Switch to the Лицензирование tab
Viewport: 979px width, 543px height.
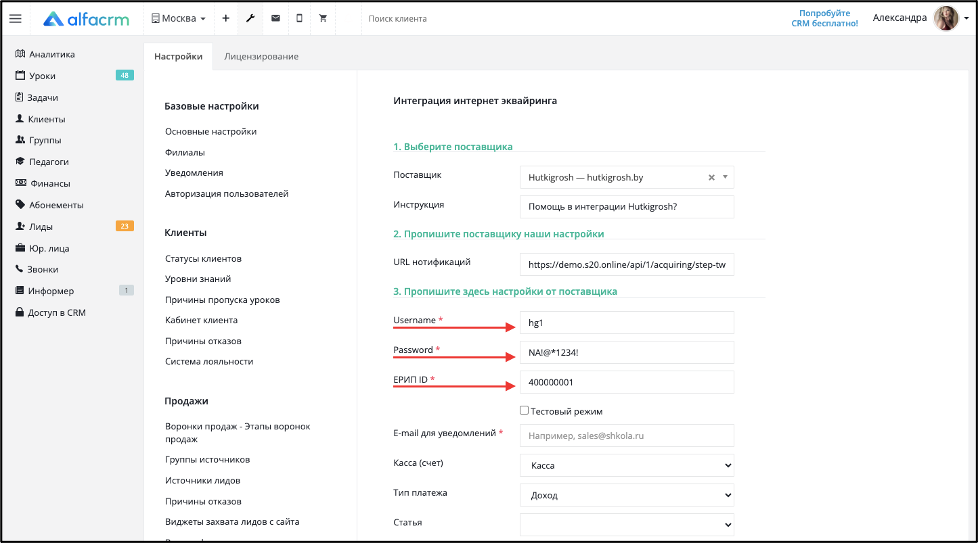point(261,56)
